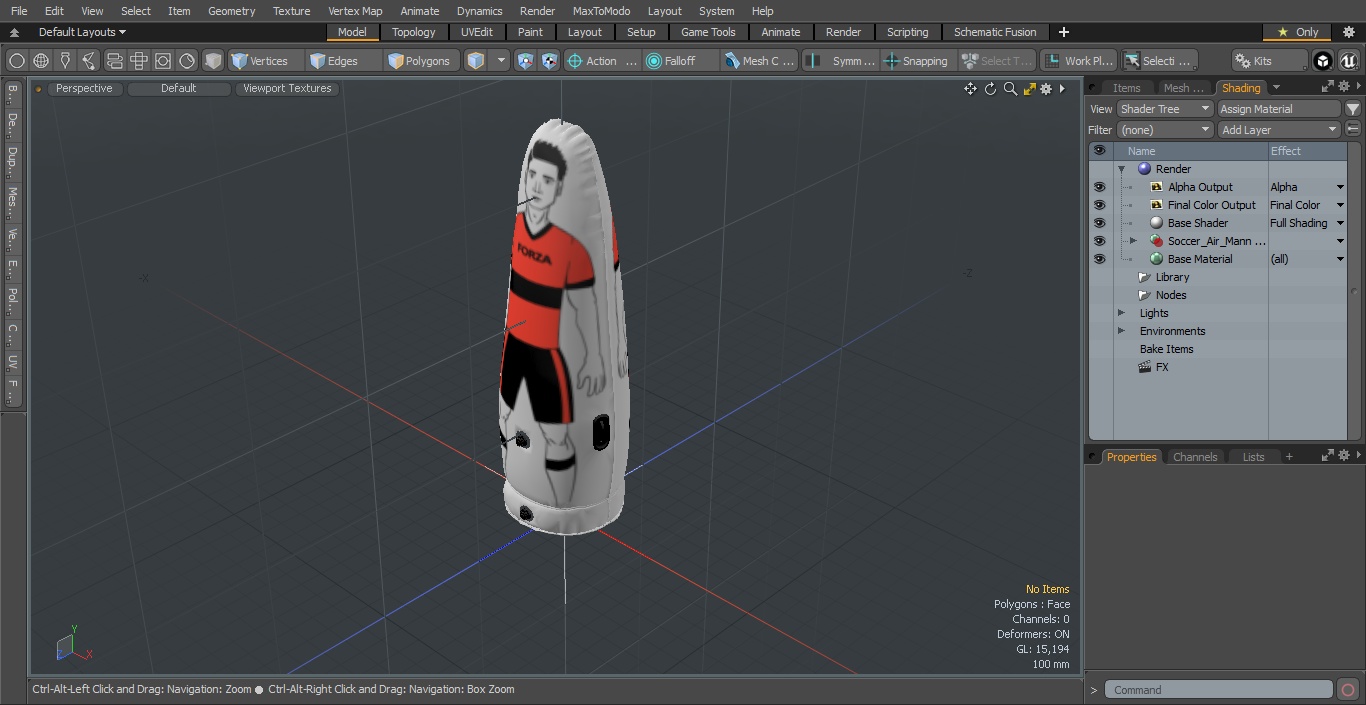1366x705 pixels.
Task: Click the square-with-circle toolbar icon
Action: (x=163, y=61)
